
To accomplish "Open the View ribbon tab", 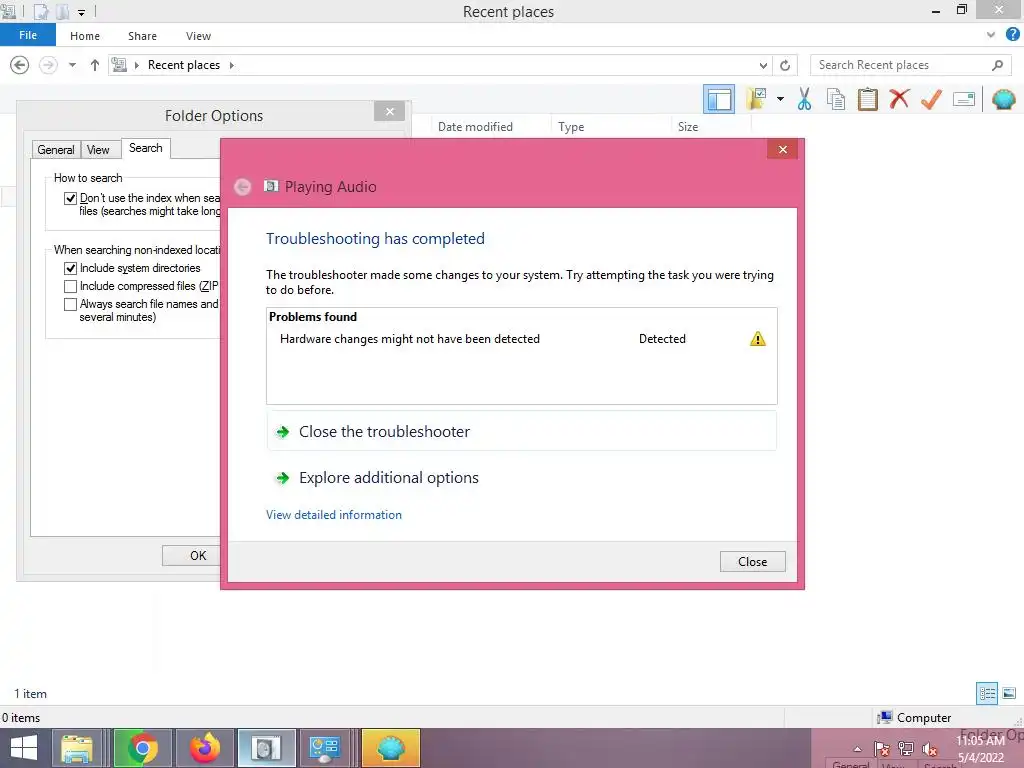I will pos(198,36).
